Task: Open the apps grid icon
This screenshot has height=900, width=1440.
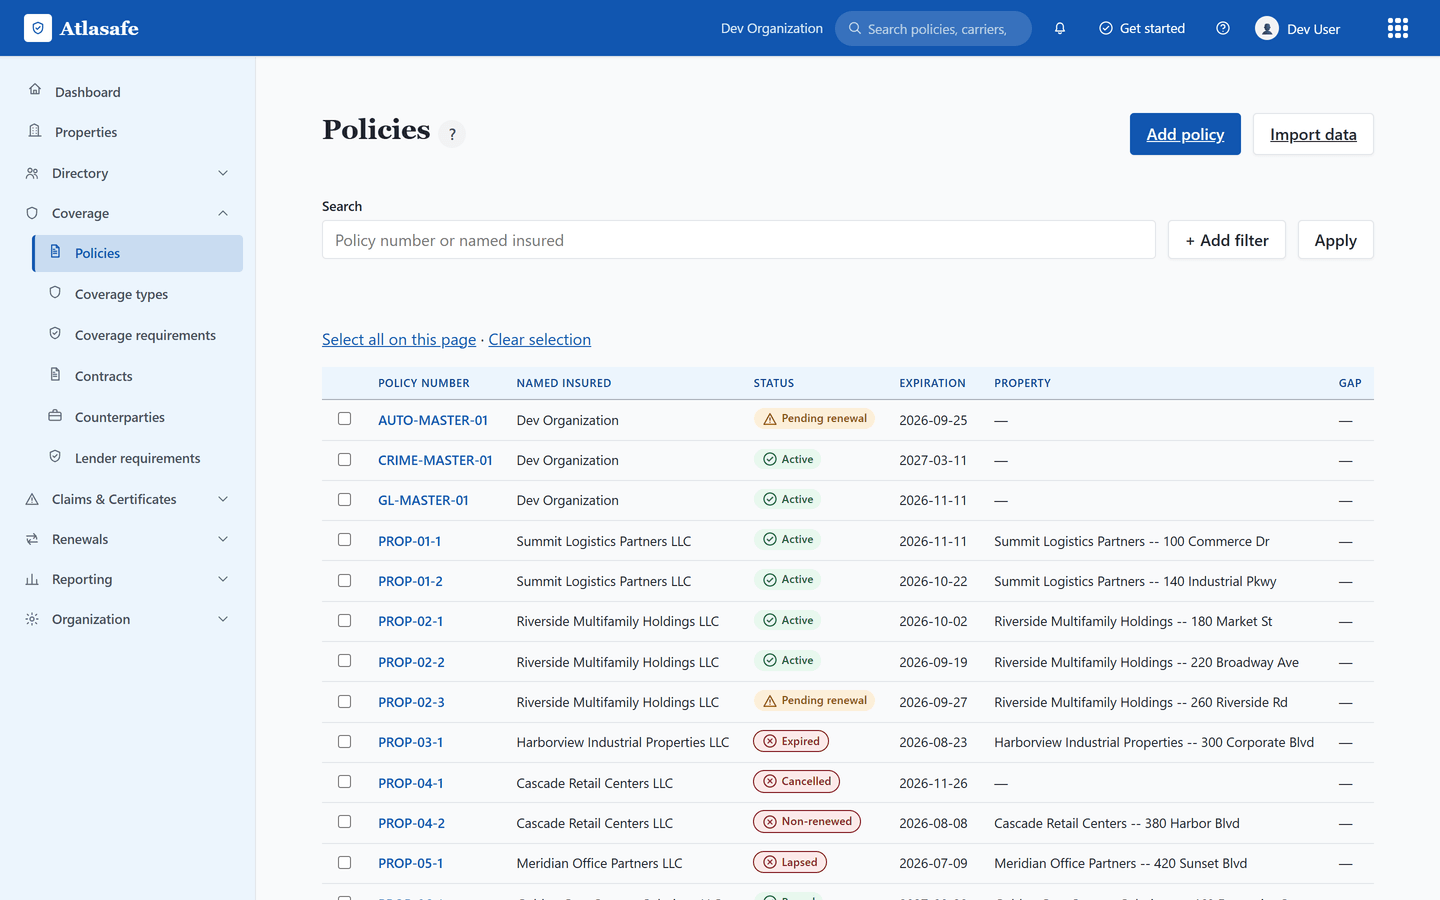Action: (1398, 28)
